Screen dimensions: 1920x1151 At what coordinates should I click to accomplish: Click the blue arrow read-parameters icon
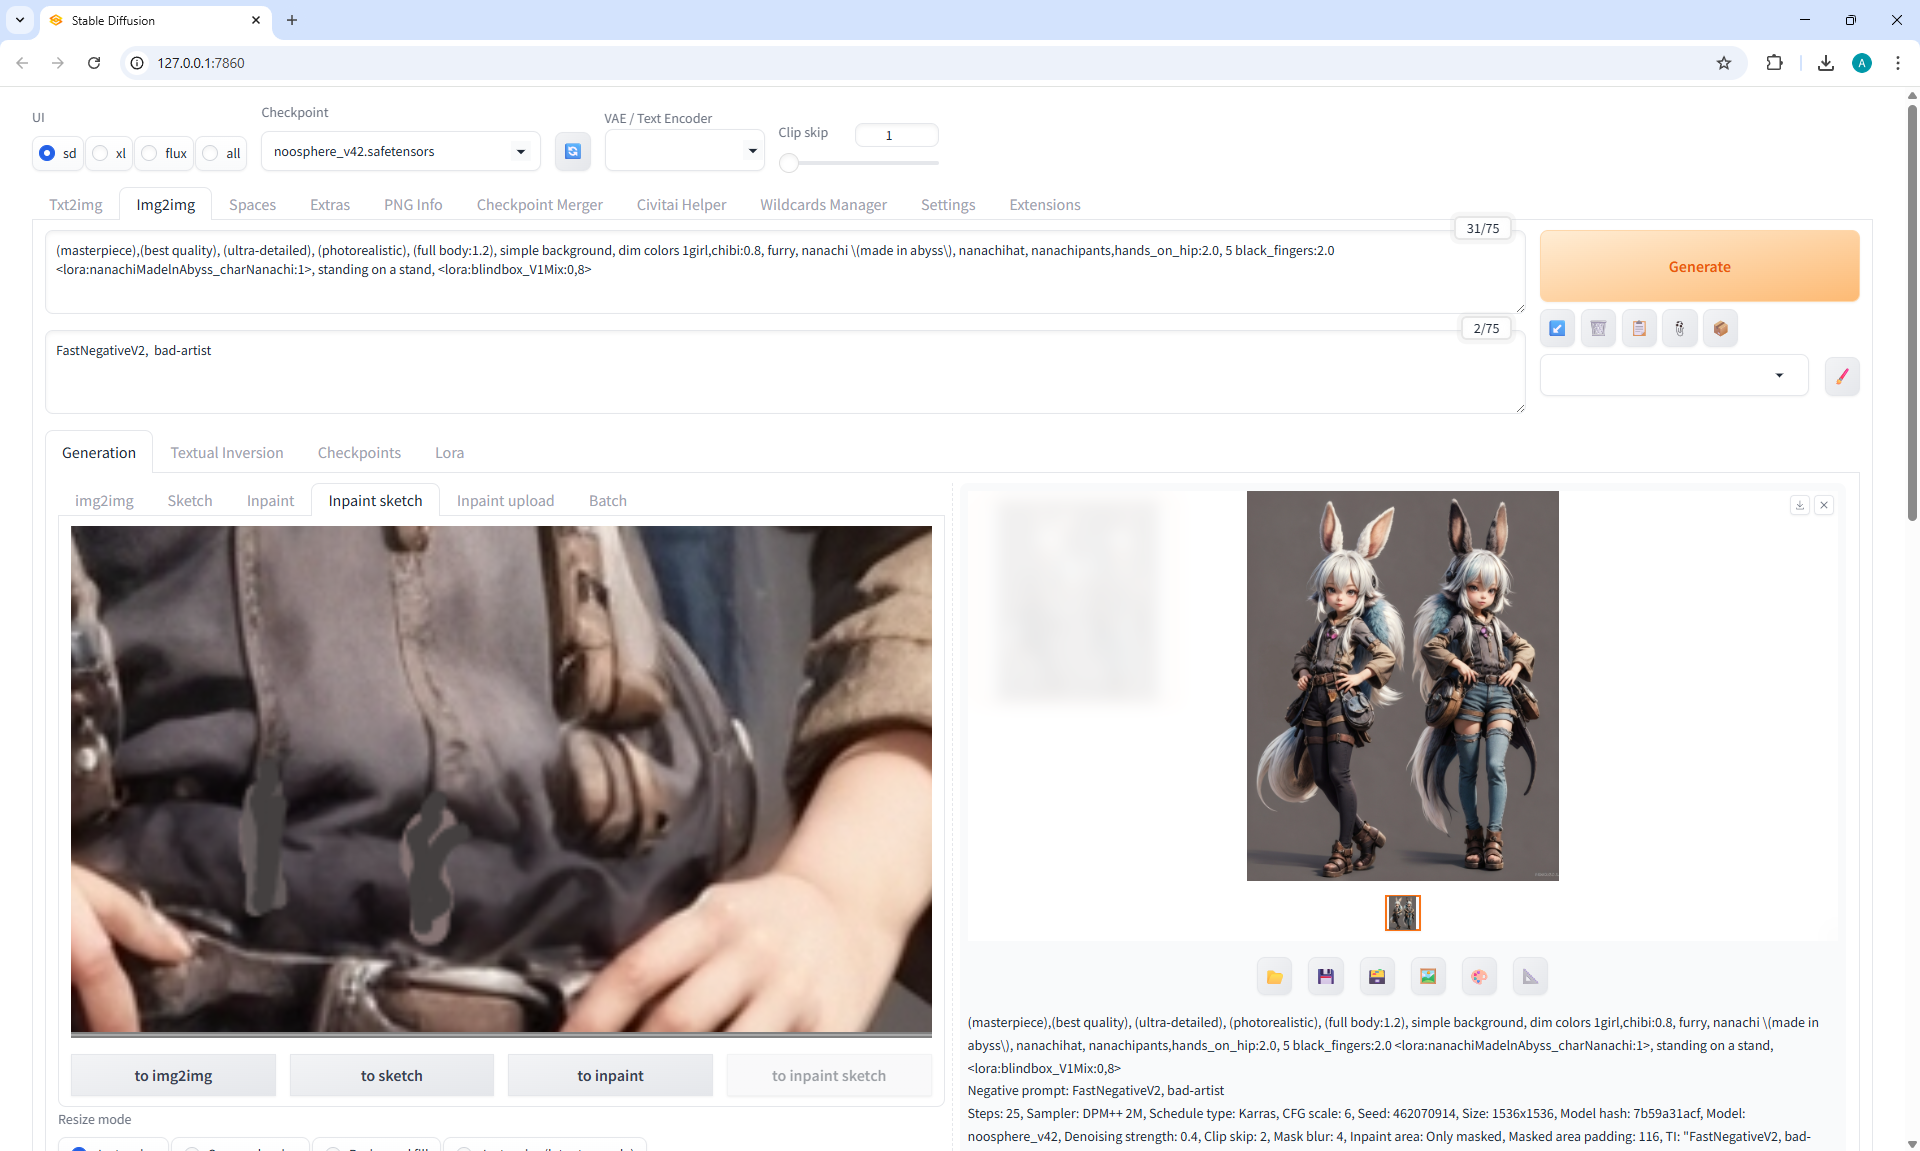(1557, 328)
